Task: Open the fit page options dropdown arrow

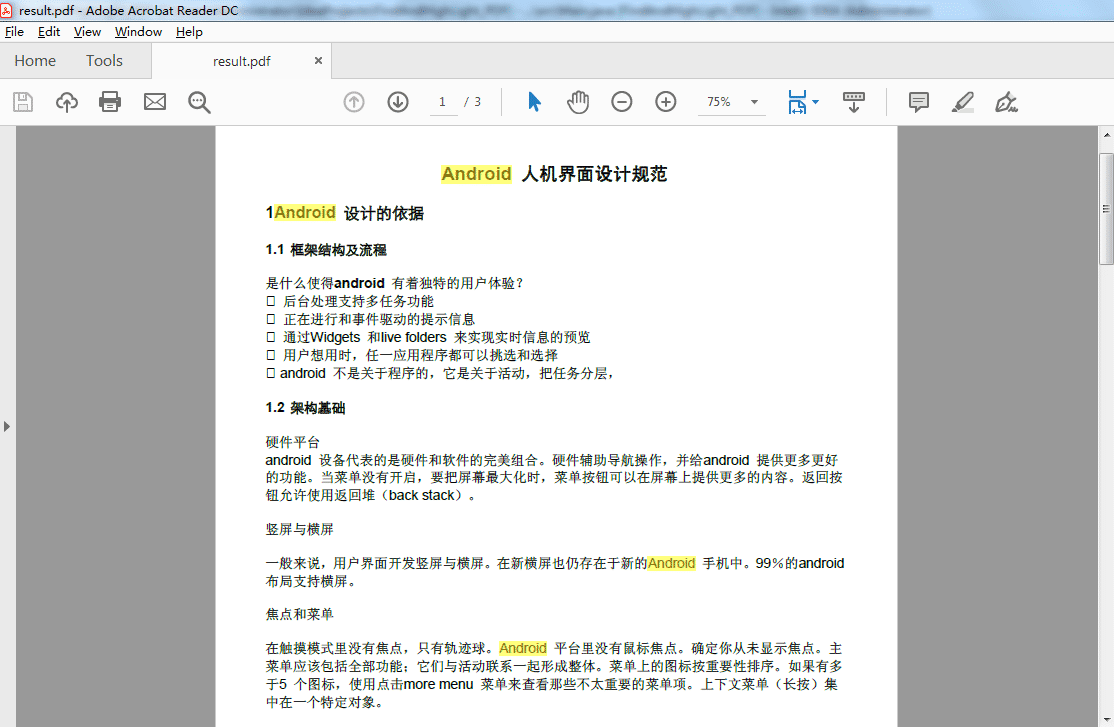Action: tap(816, 102)
